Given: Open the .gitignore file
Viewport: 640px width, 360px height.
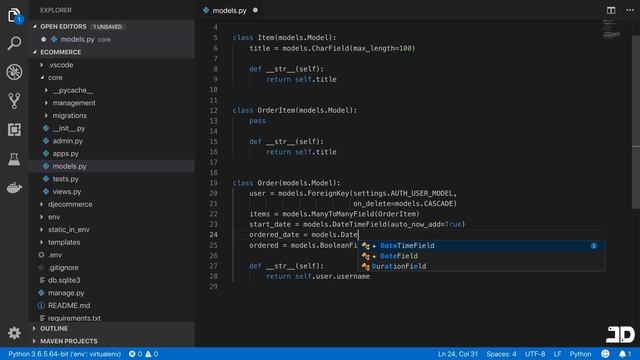Looking at the screenshot, I should 111,267.
